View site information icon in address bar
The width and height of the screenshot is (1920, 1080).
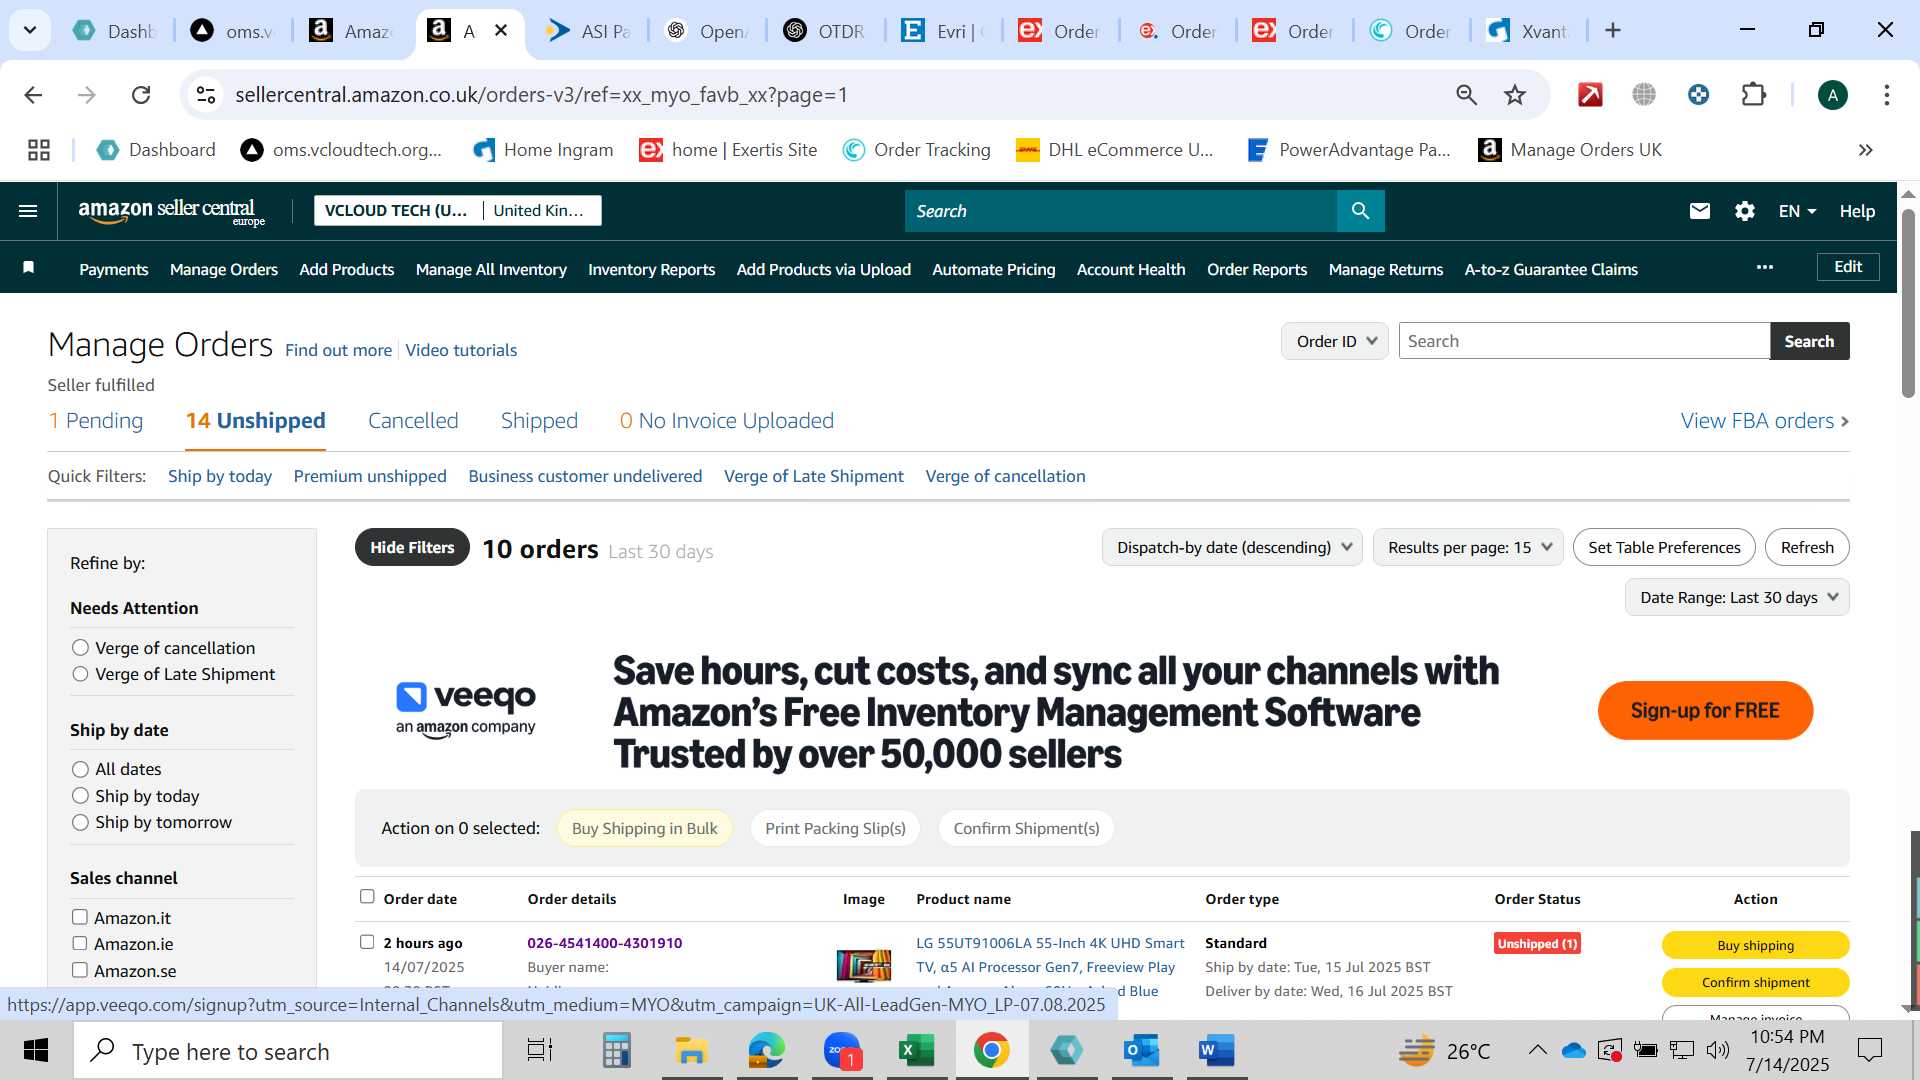(x=206, y=95)
